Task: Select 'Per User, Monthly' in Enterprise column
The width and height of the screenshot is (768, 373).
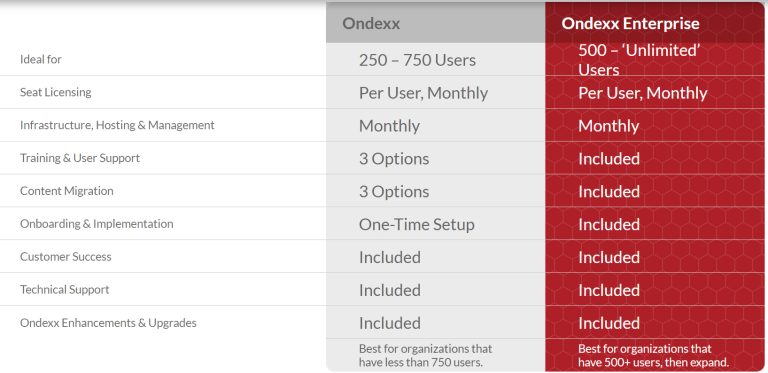Action: [643, 93]
